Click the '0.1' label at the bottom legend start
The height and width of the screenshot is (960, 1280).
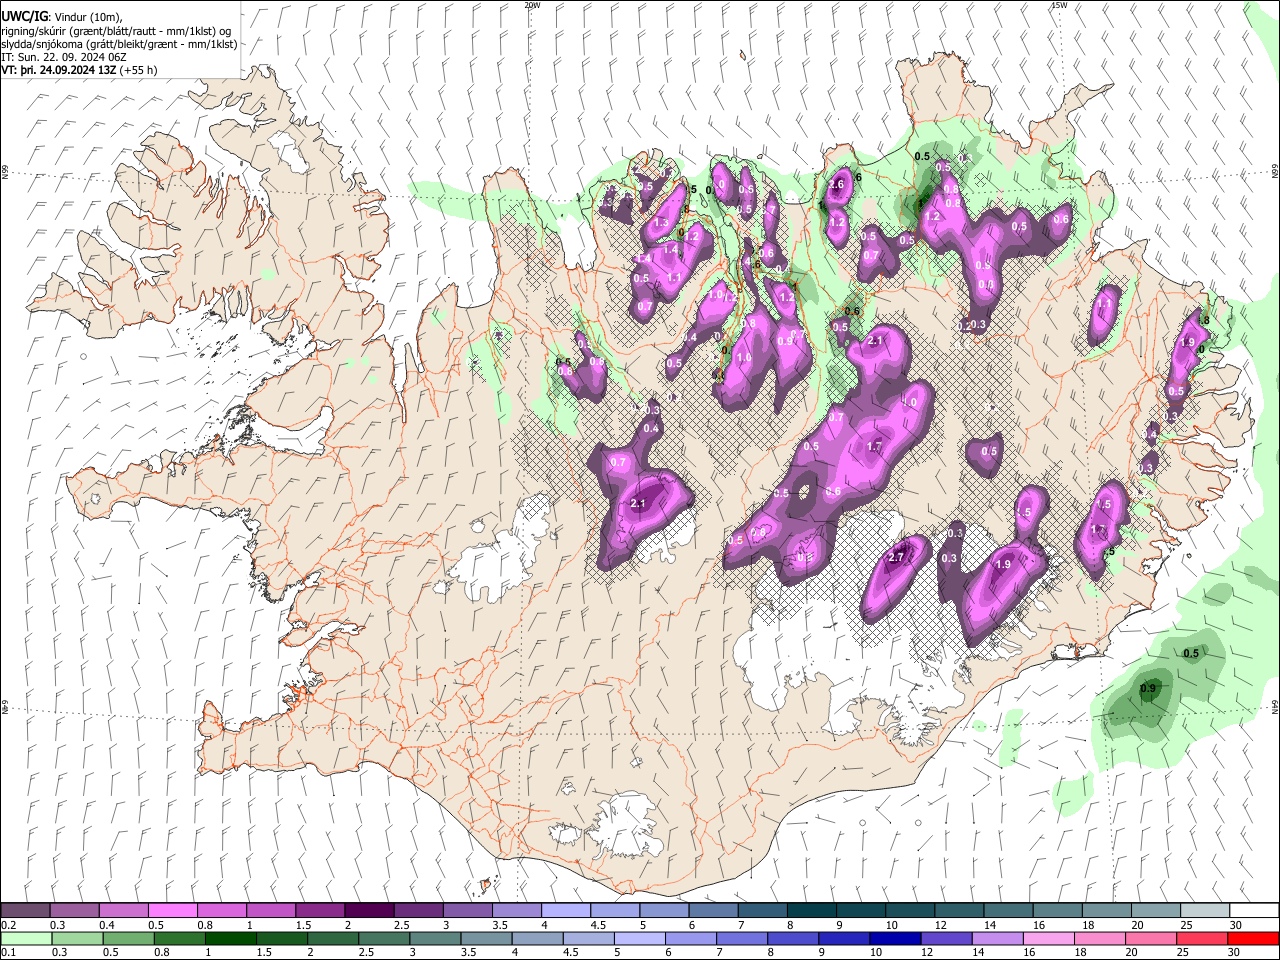pos(9,953)
